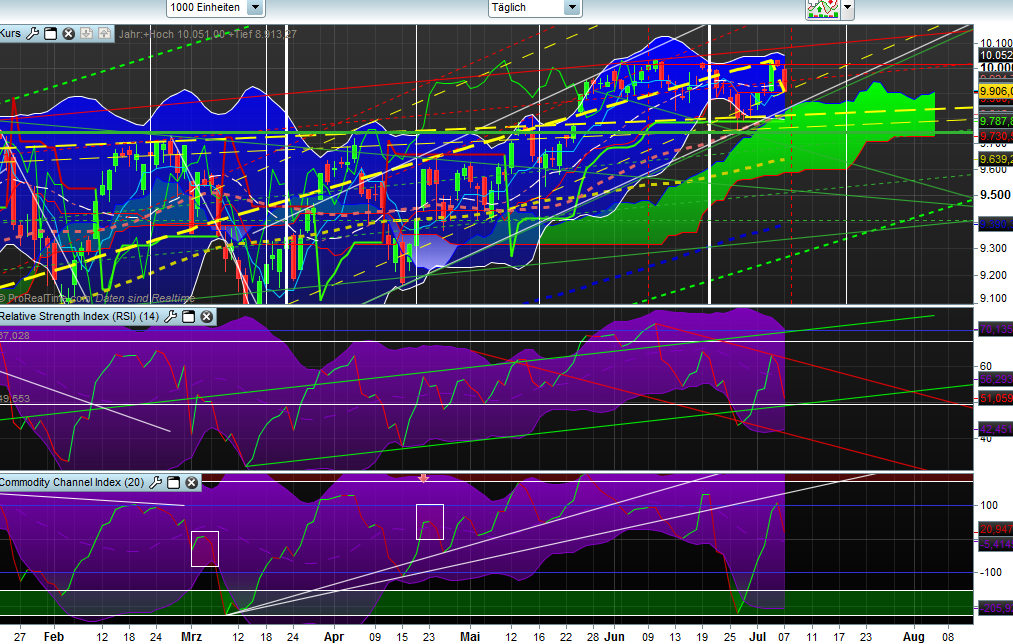Click the 9.639 price axis label

[x=996, y=160]
